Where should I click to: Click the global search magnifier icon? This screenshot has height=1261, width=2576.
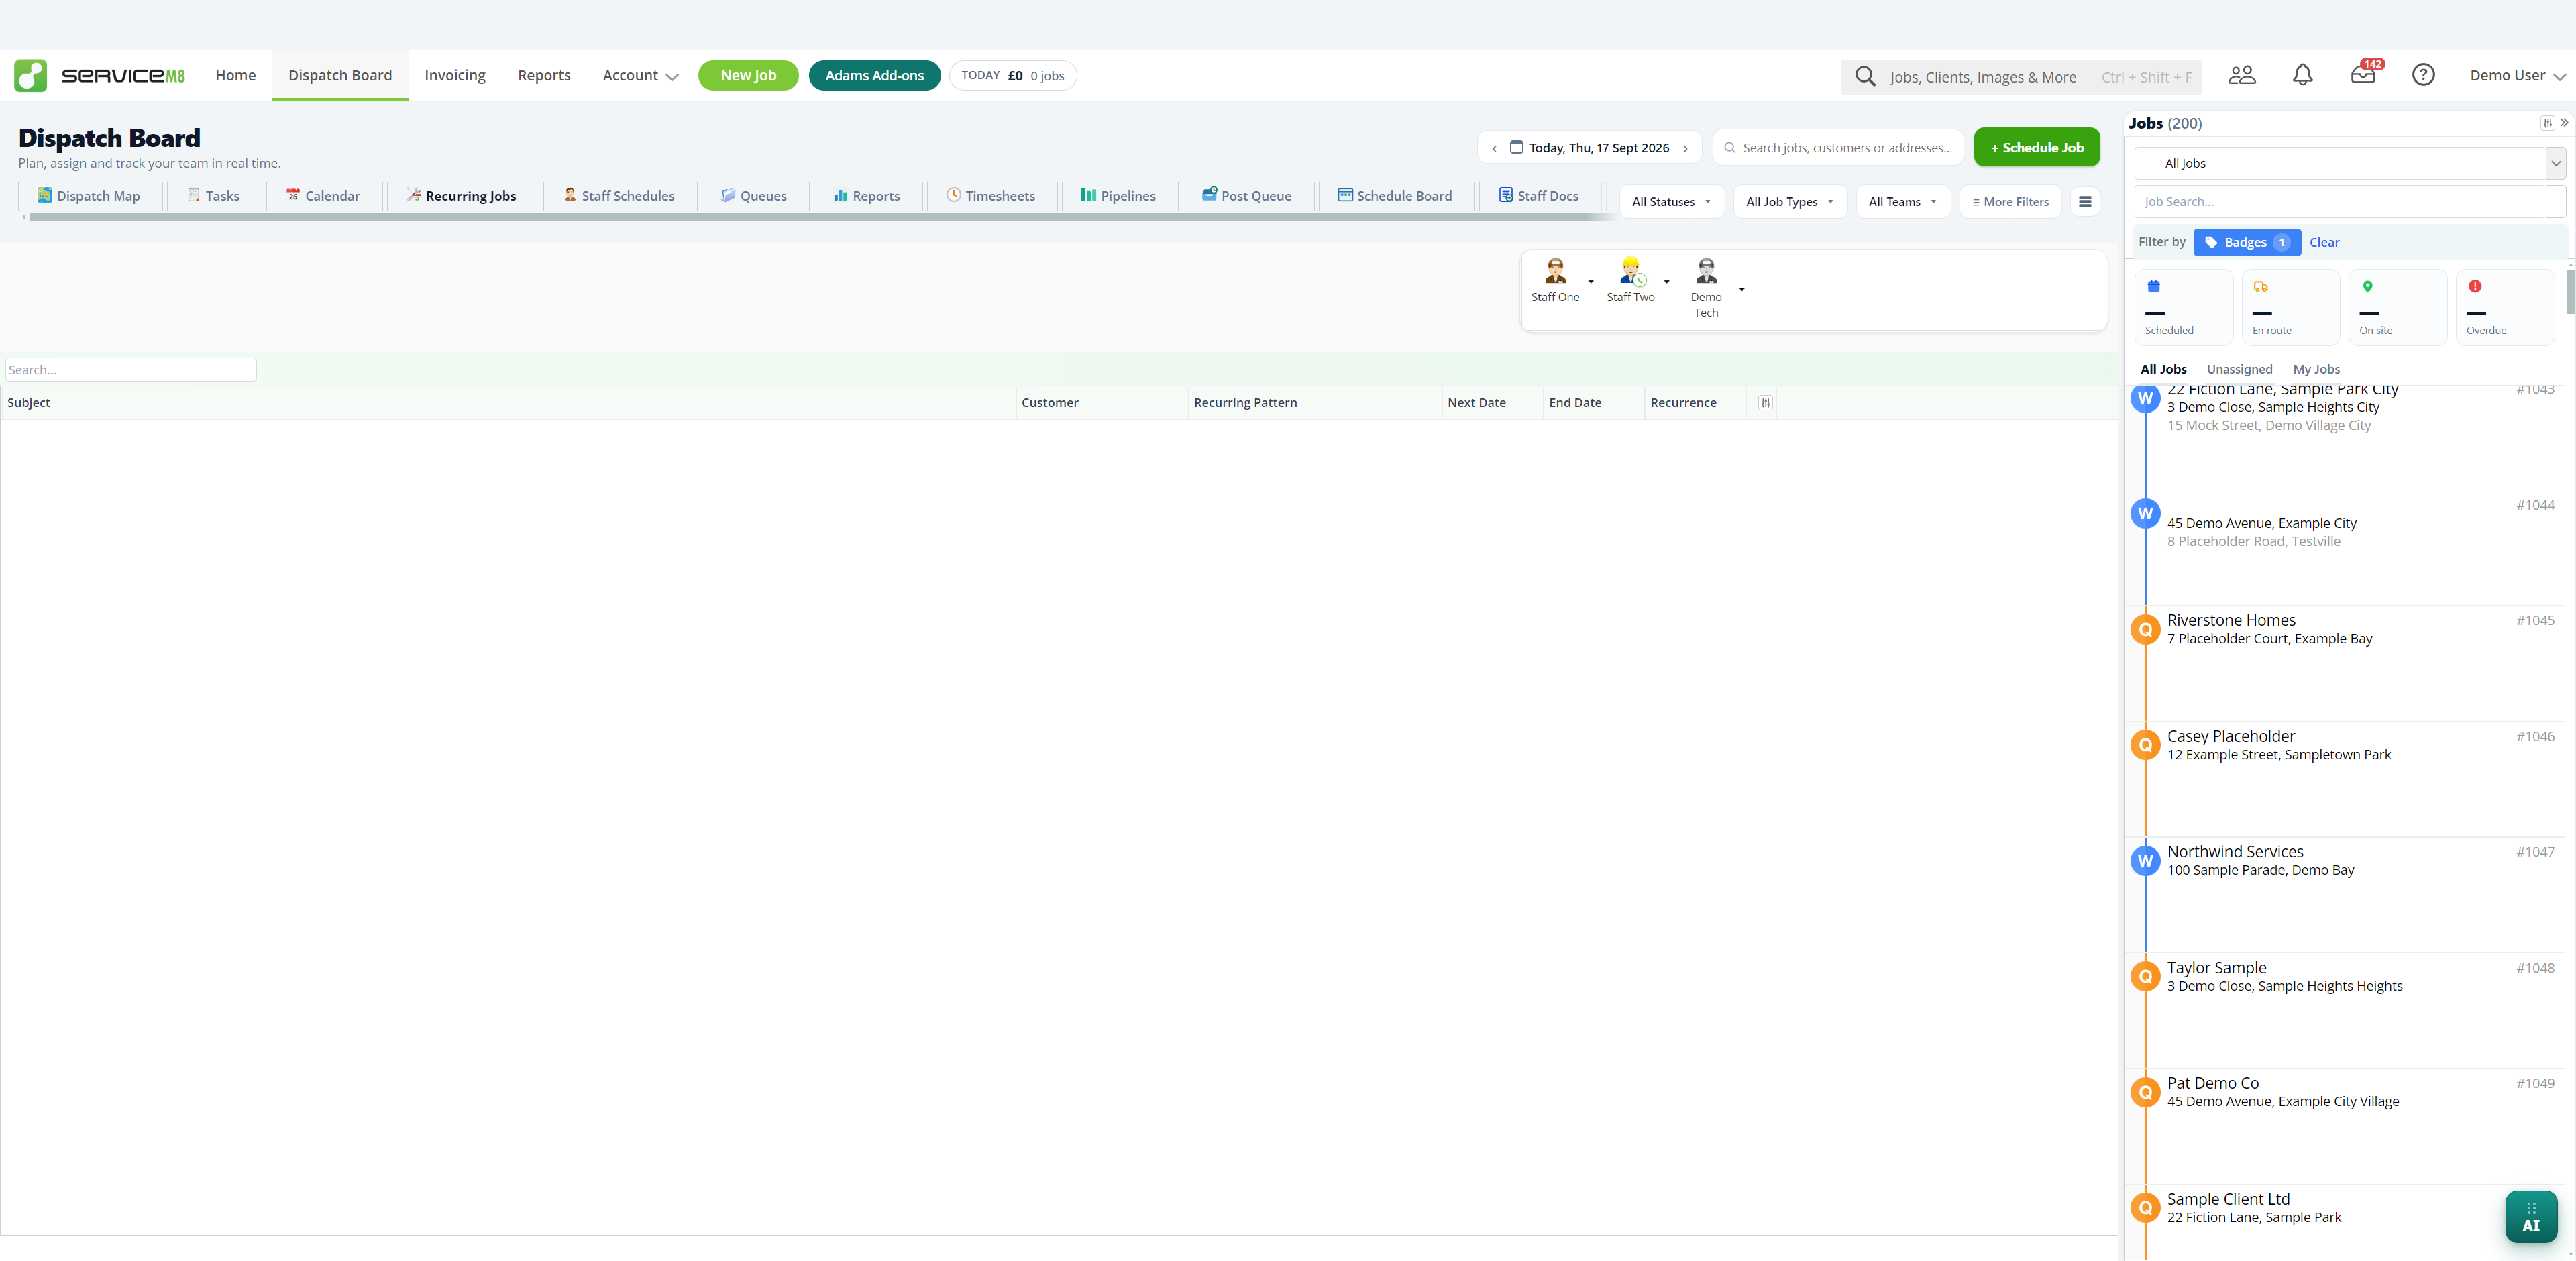[1865, 76]
